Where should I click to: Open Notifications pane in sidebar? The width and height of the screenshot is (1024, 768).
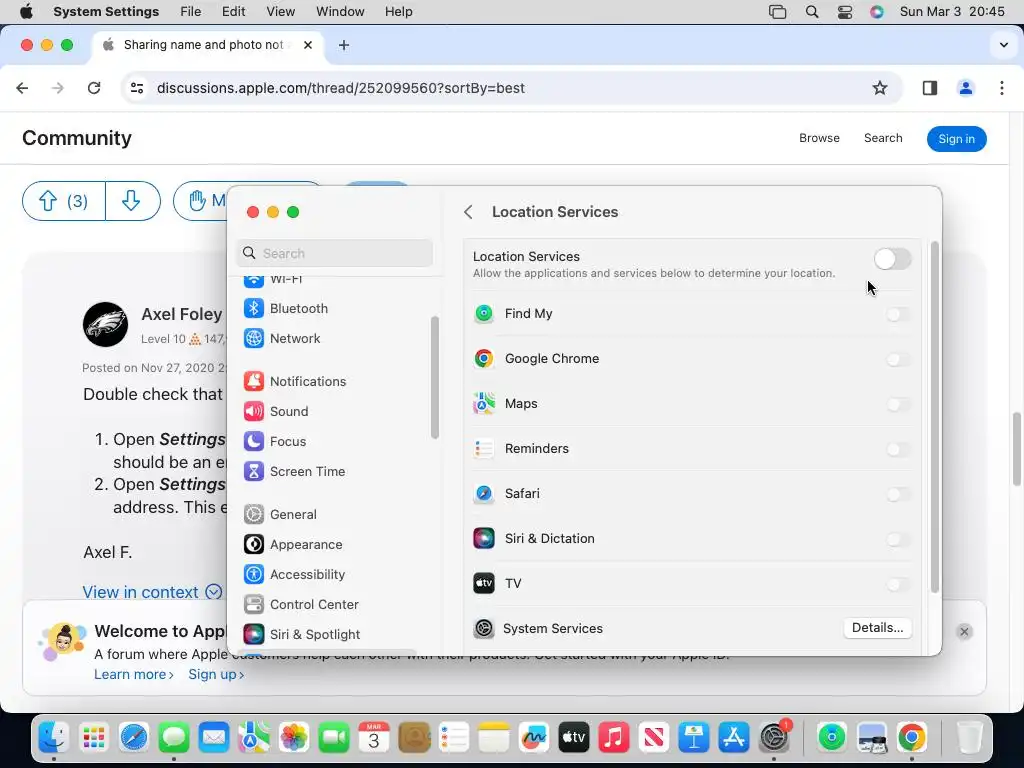295,381
